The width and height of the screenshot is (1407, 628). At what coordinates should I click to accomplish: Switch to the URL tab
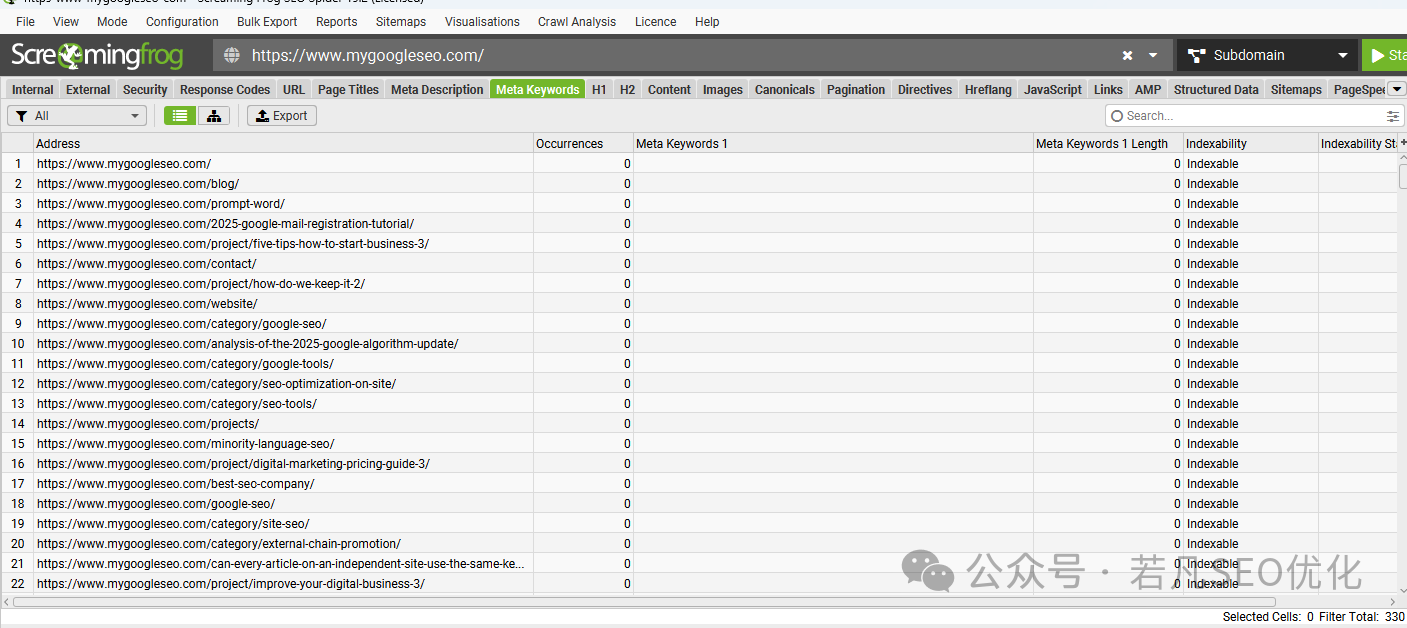tap(294, 89)
